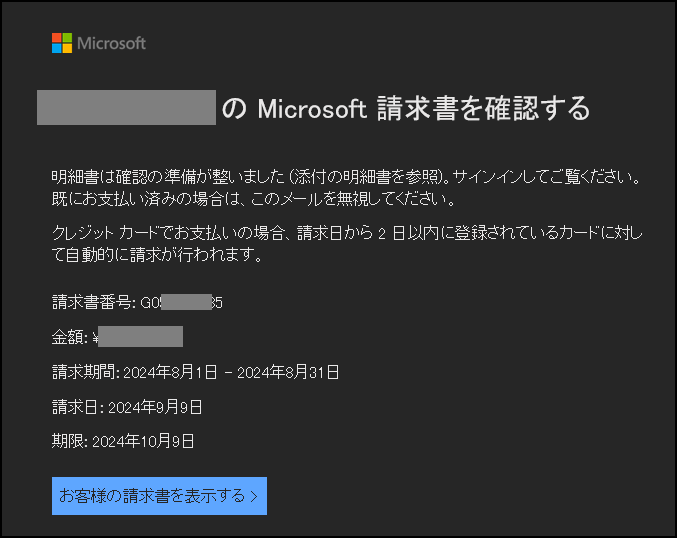Click the redacted invoice number block
Viewport: 677px width, 538px height.
(x=187, y=302)
